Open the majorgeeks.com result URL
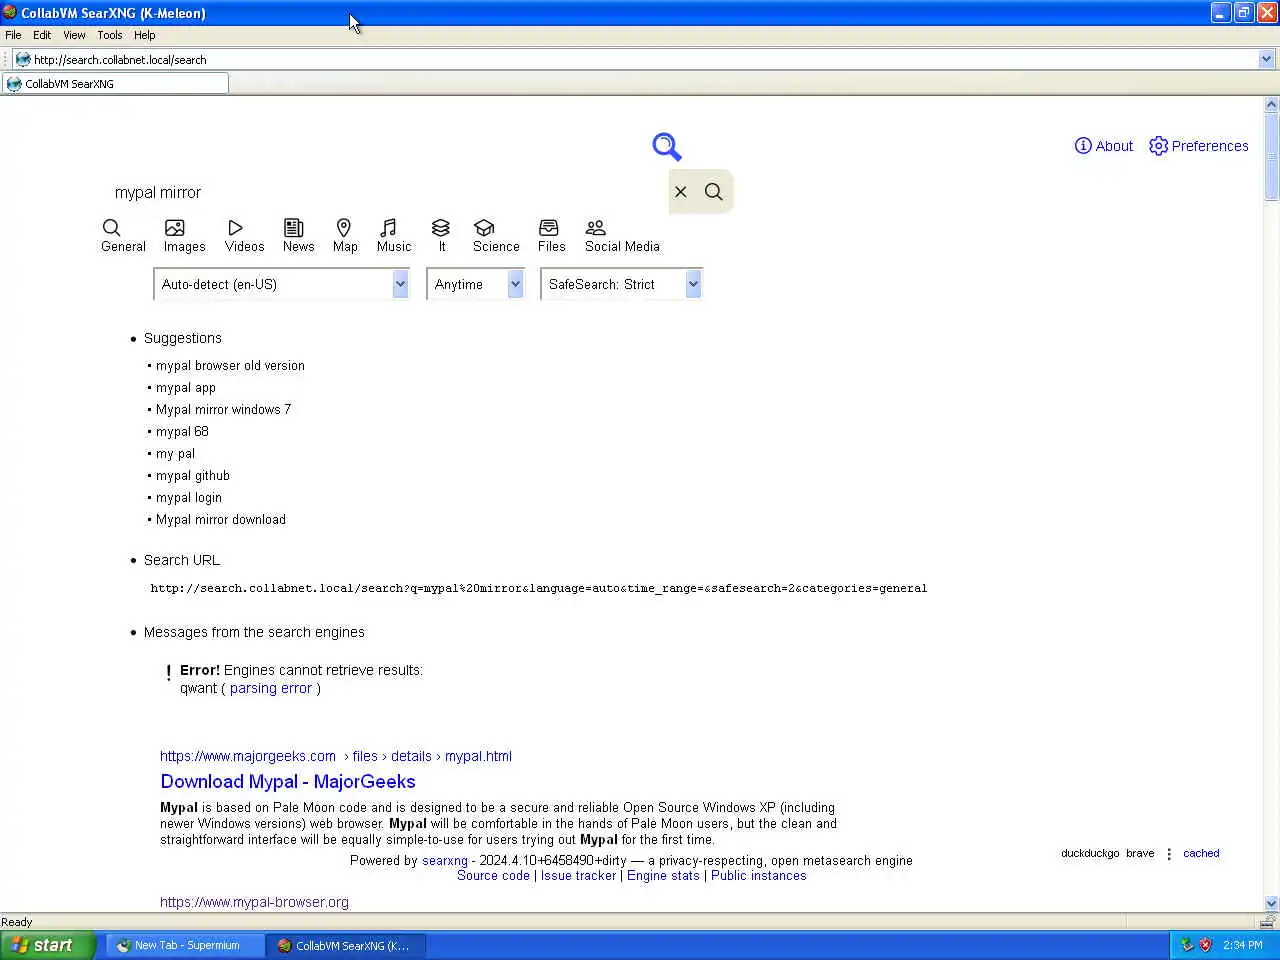 tap(336, 756)
